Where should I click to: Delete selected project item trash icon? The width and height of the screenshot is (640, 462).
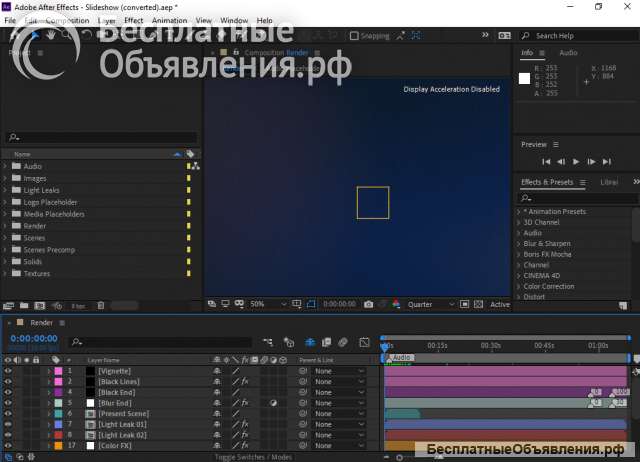(x=101, y=305)
